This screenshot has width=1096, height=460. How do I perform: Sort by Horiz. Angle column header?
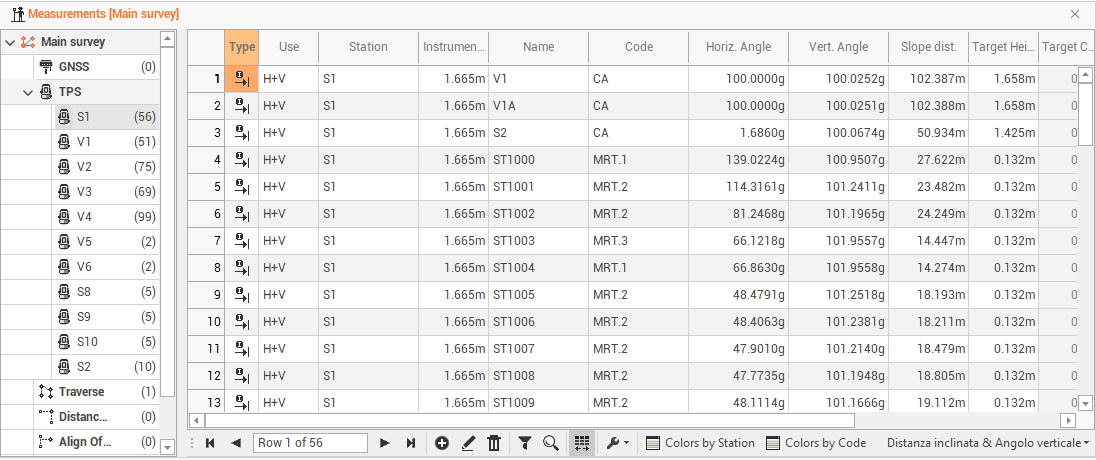[738, 47]
